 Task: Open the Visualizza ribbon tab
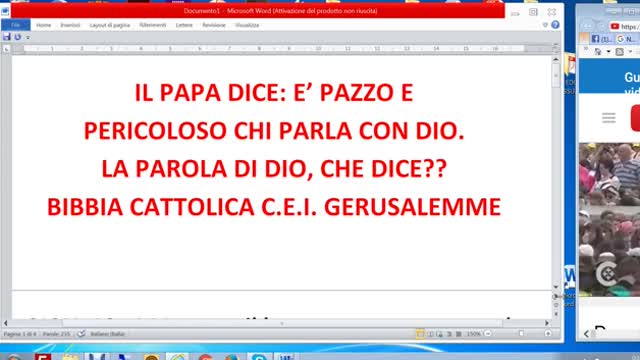pos(247,25)
